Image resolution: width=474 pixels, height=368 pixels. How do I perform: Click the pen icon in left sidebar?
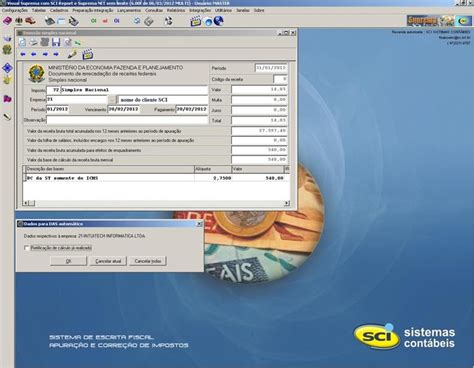7,117
